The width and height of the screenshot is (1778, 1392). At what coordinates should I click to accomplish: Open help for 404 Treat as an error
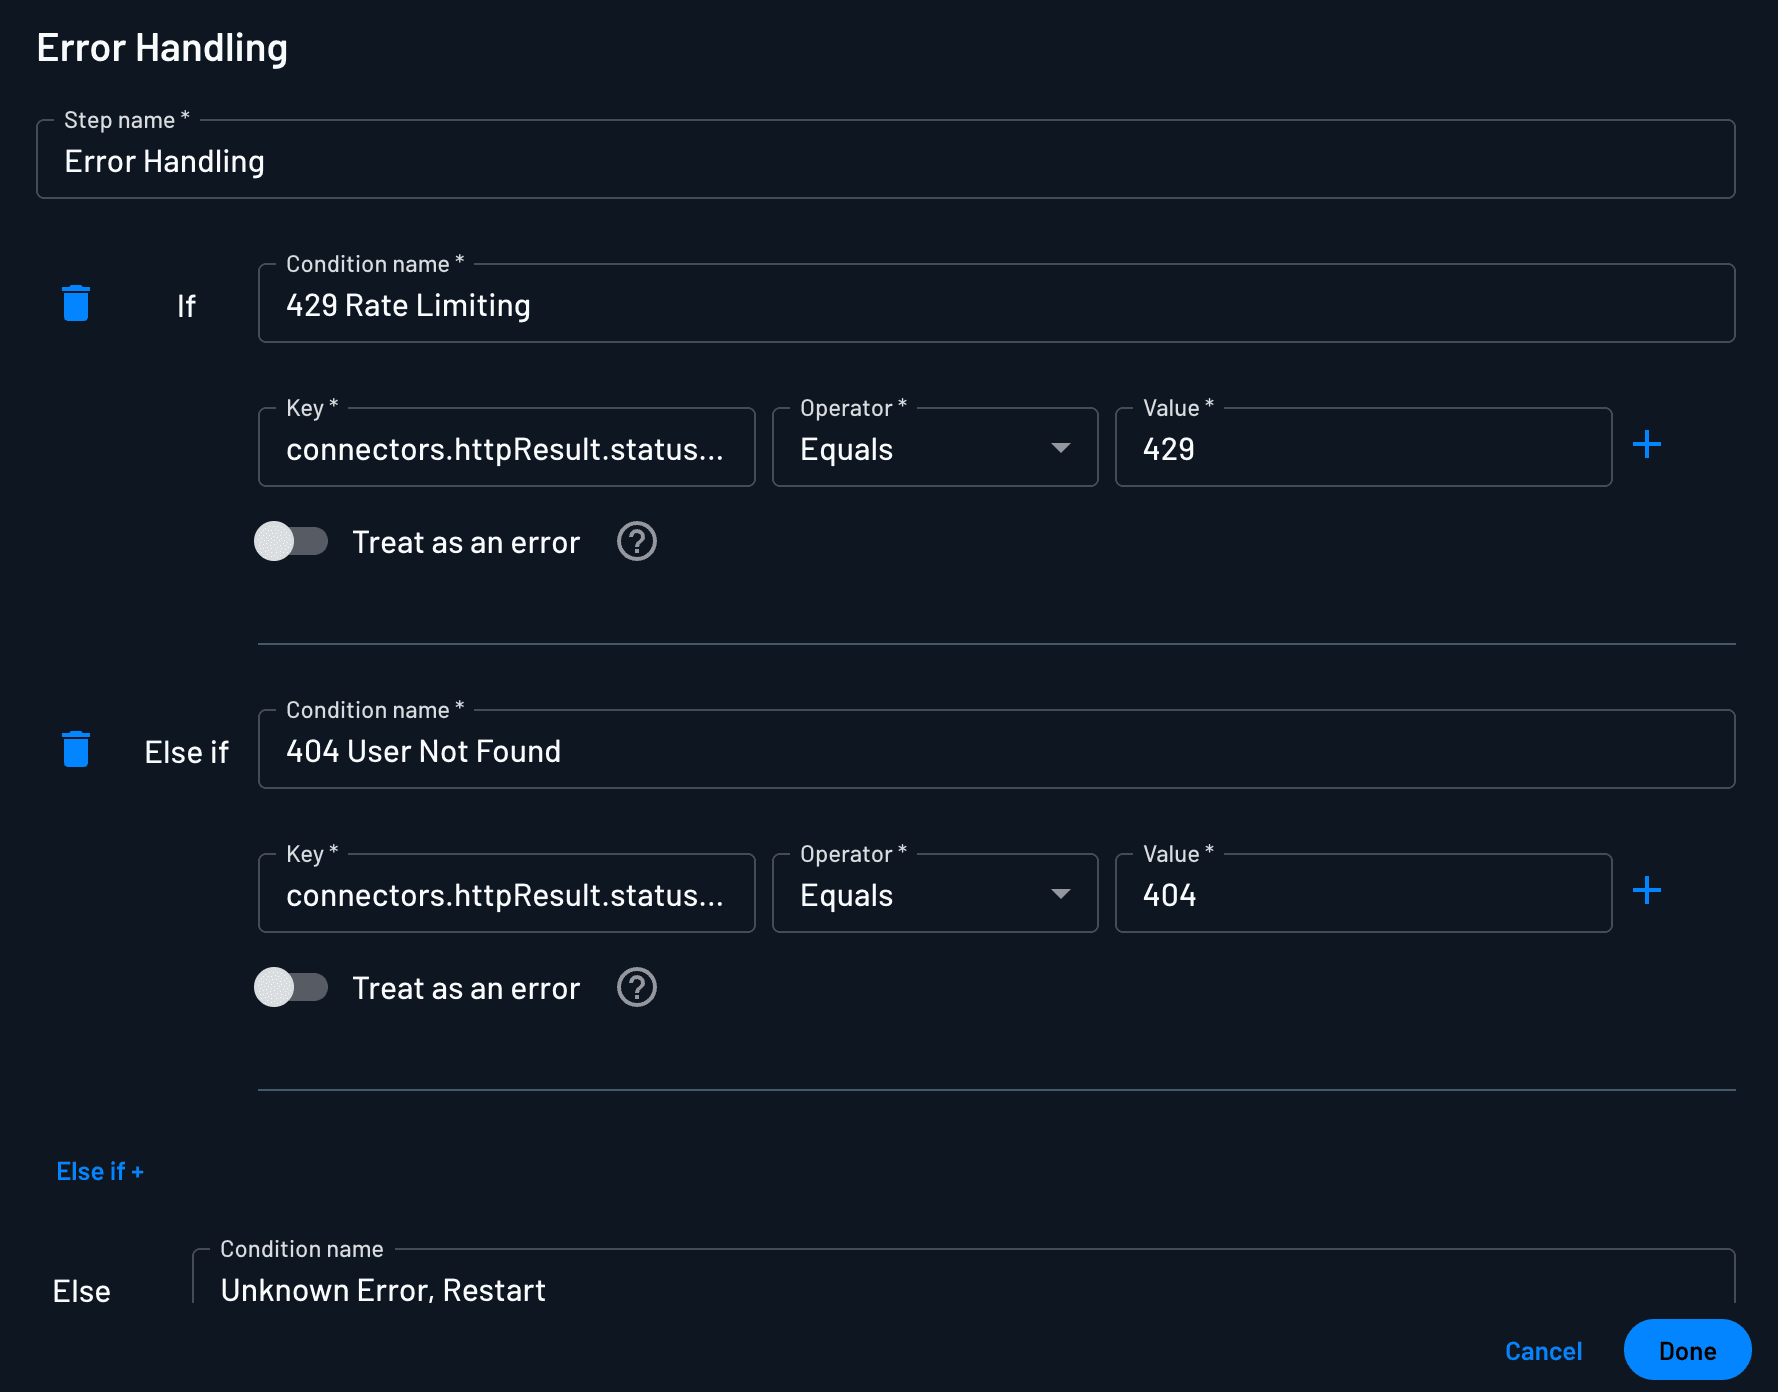point(636,988)
